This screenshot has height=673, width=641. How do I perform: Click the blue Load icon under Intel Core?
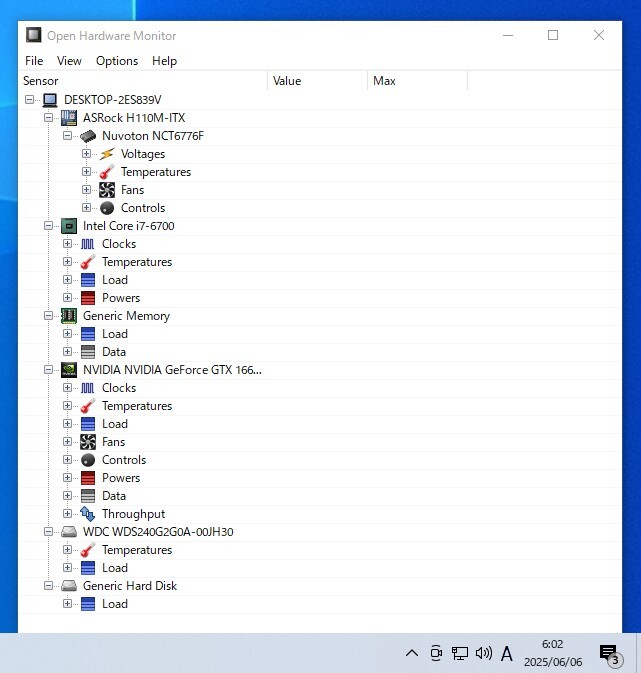(x=88, y=280)
